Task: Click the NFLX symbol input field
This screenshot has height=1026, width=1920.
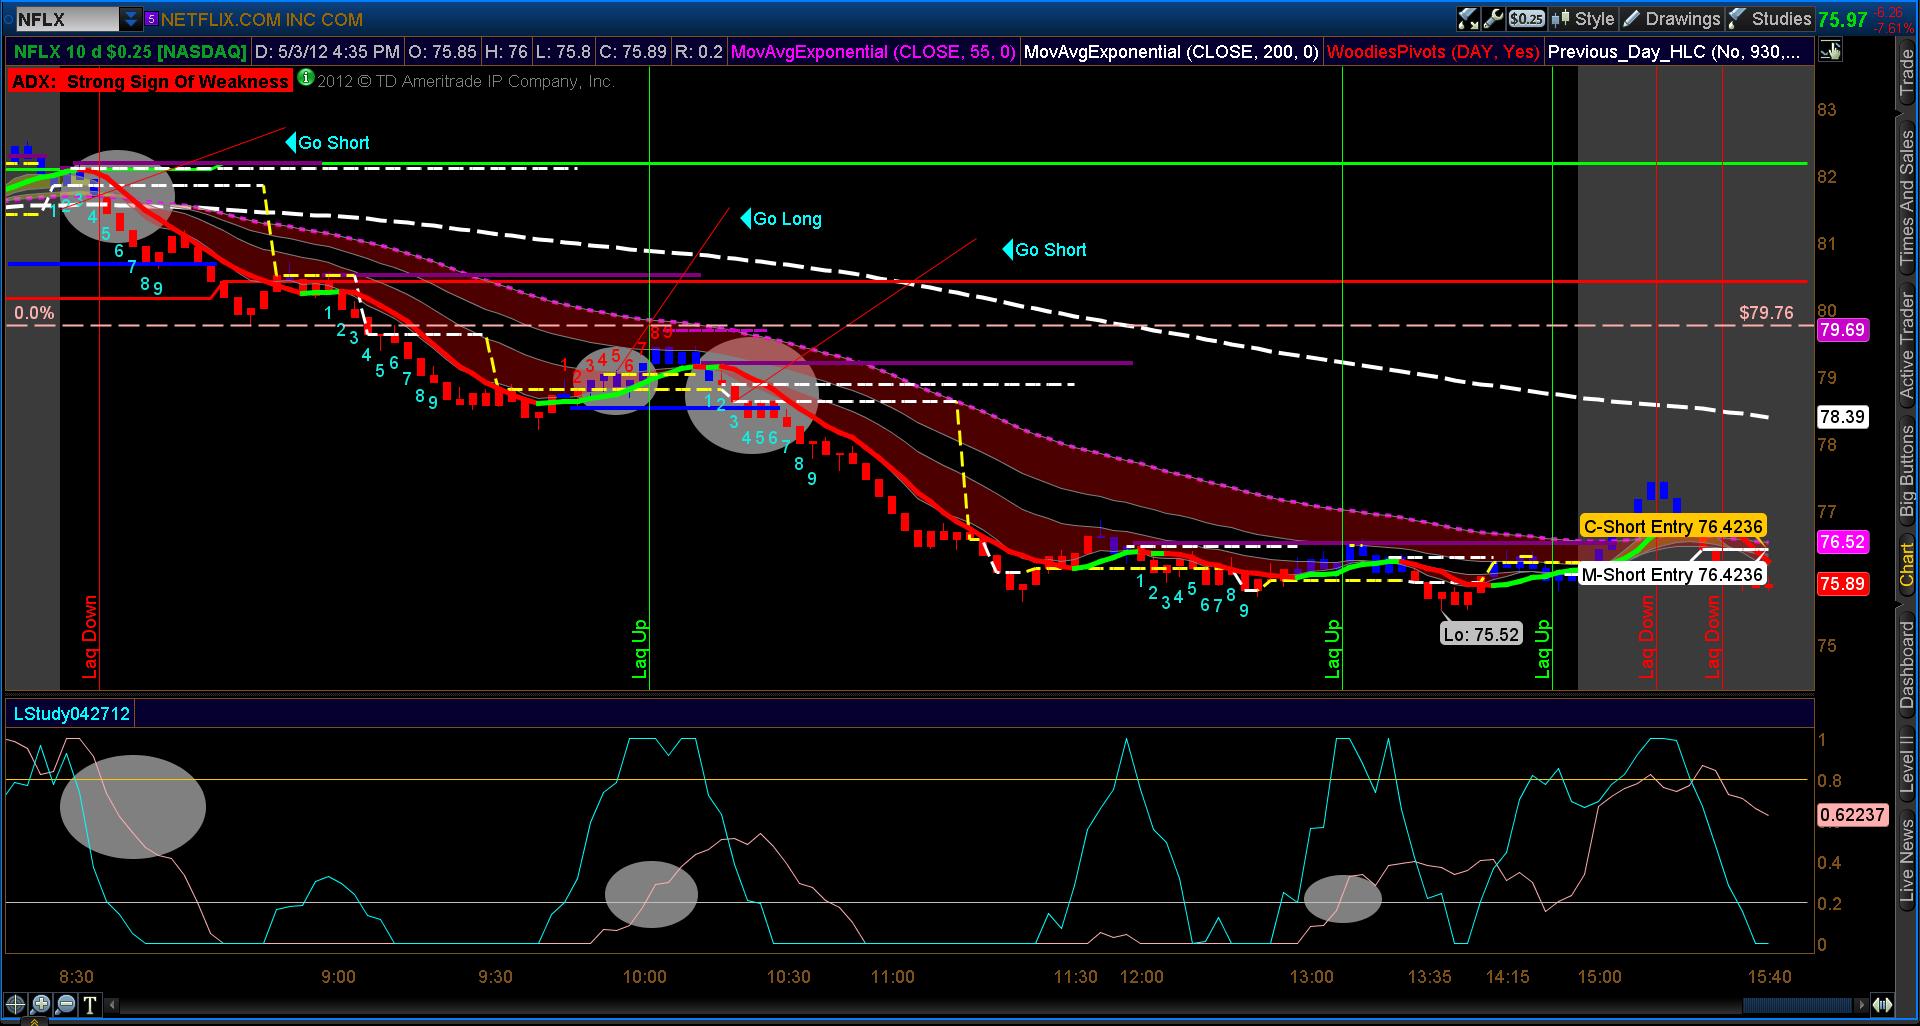Action: click(x=67, y=19)
